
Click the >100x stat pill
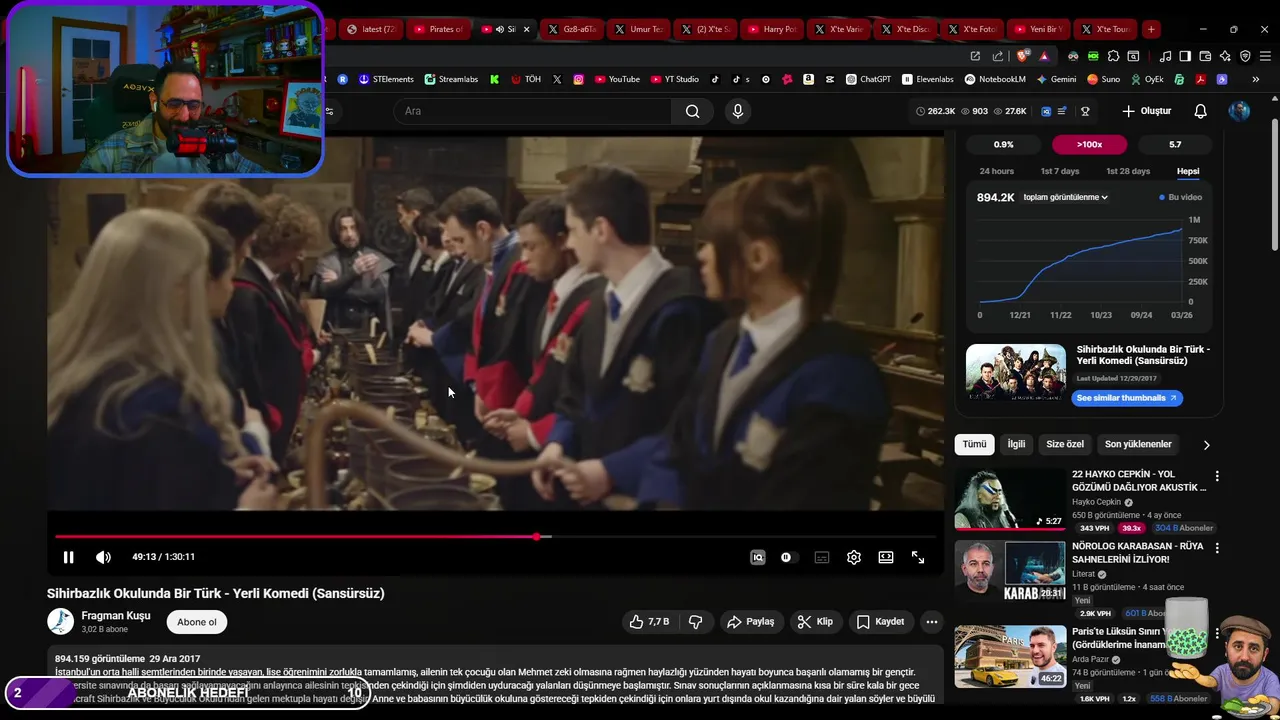coord(1089,144)
